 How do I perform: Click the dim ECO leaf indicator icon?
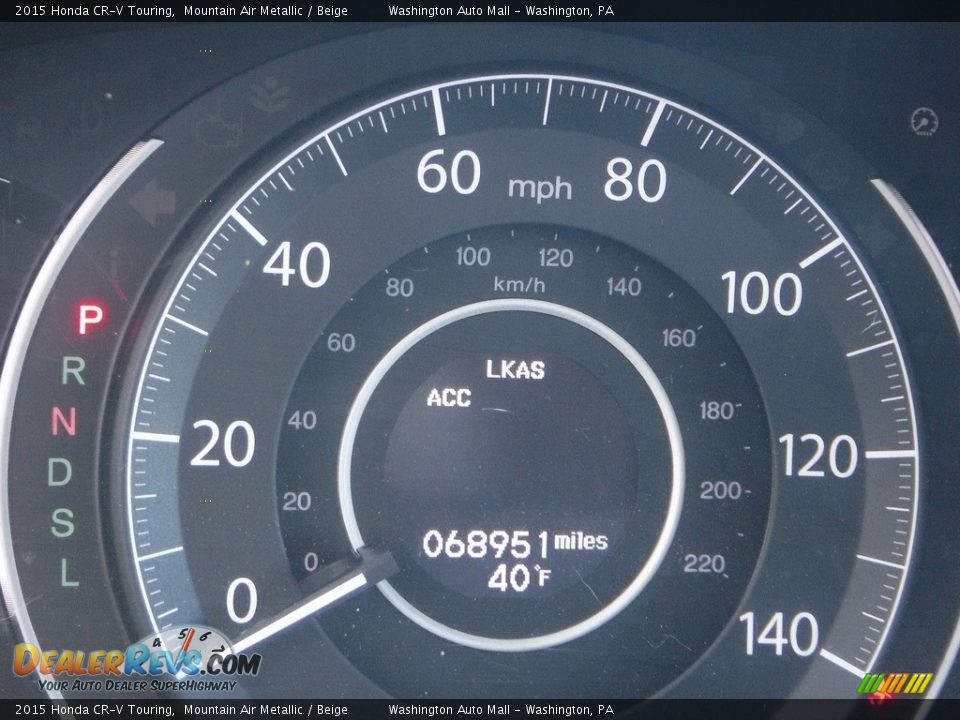(x=271, y=94)
